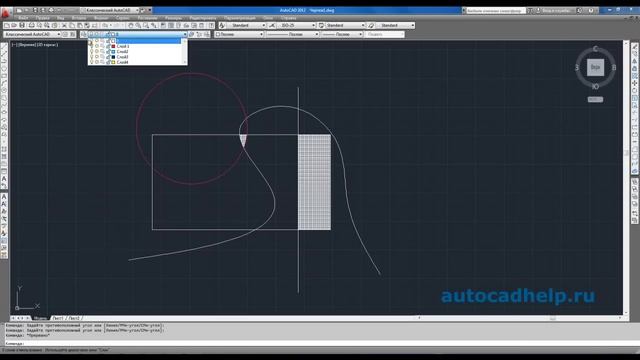
Task: Click the dimension style icon beside ISO-25
Action: tap(272, 25)
